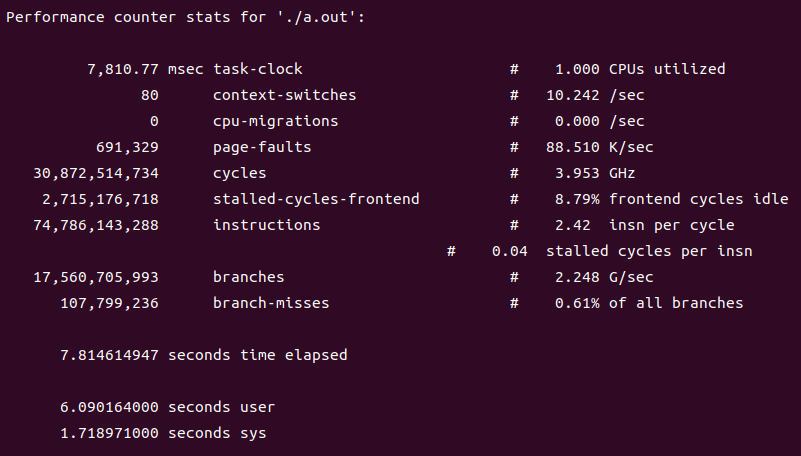Click the instructions count 74,786,143,288
This screenshot has height=456, width=801.
click(x=97, y=226)
